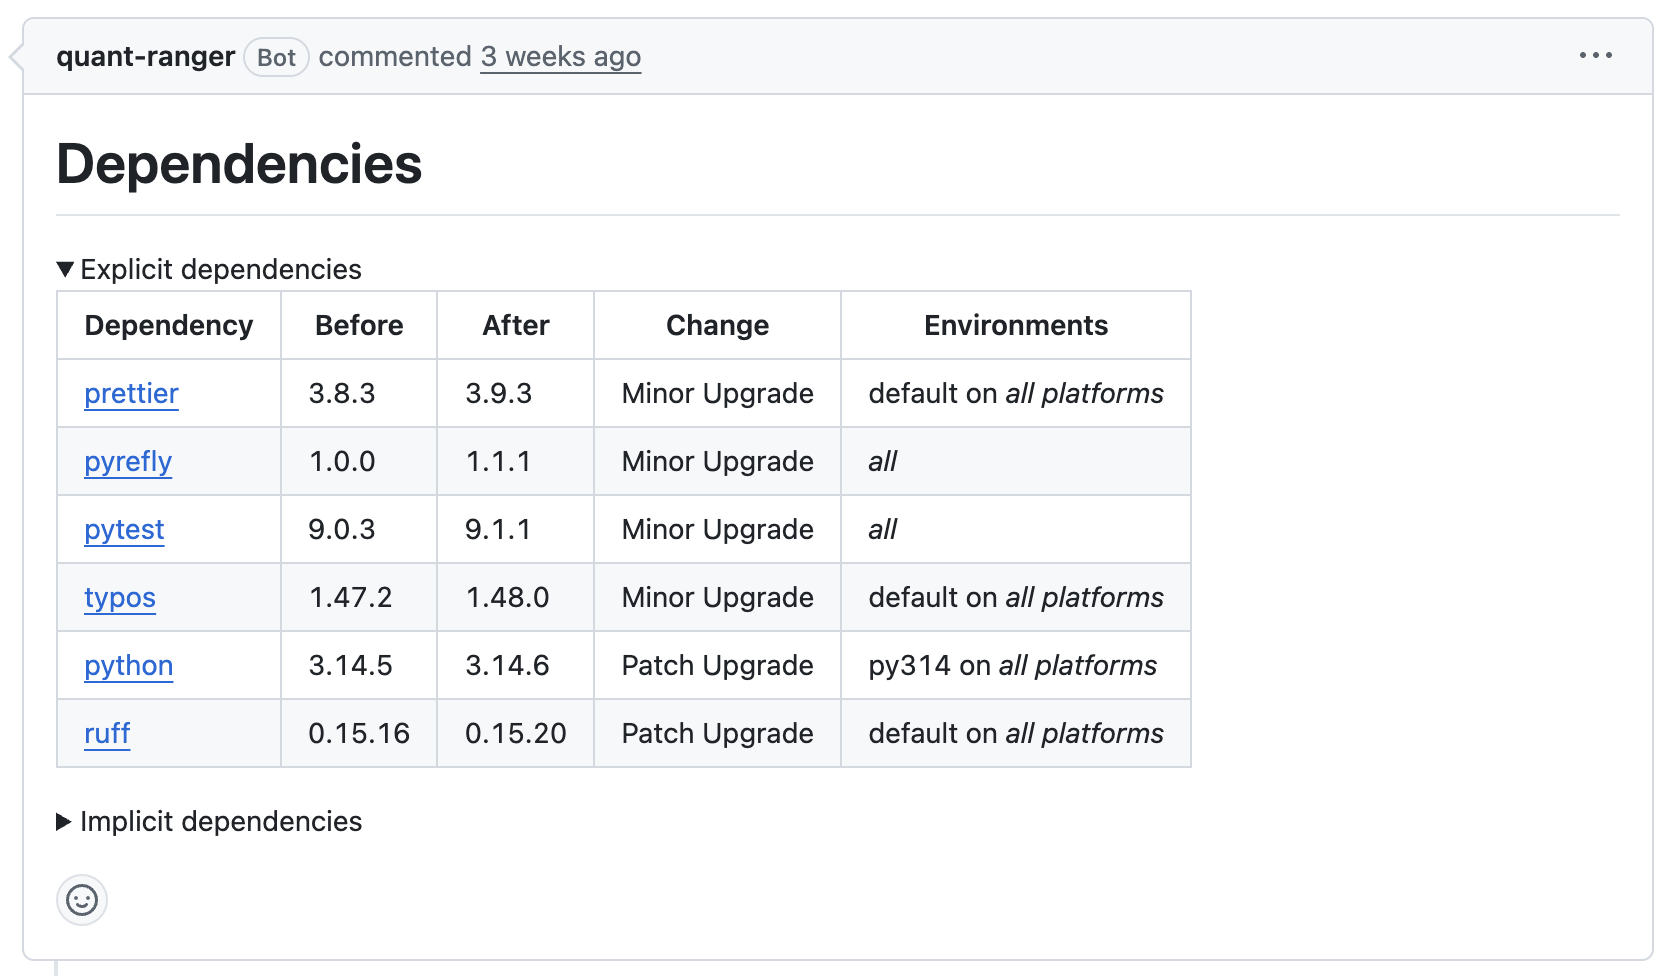Screen dimensions: 1668x976
Task: Click the Patch Upgrade cell for ruff
Action: click(718, 734)
